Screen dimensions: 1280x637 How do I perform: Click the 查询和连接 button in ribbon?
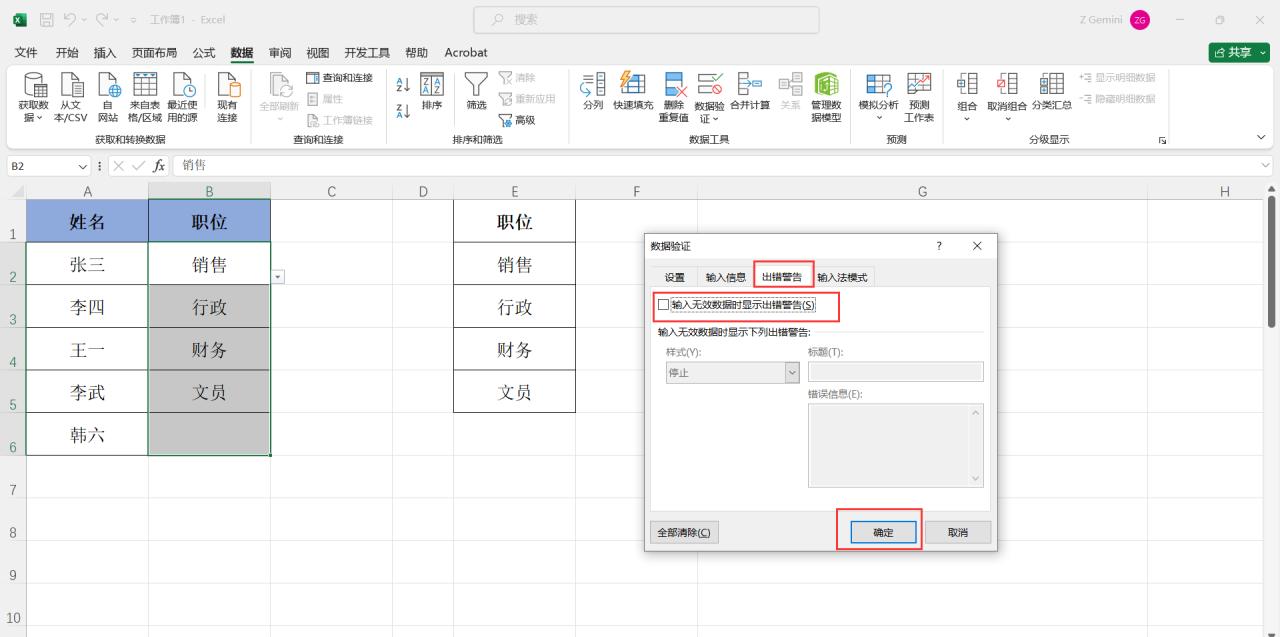339,78
